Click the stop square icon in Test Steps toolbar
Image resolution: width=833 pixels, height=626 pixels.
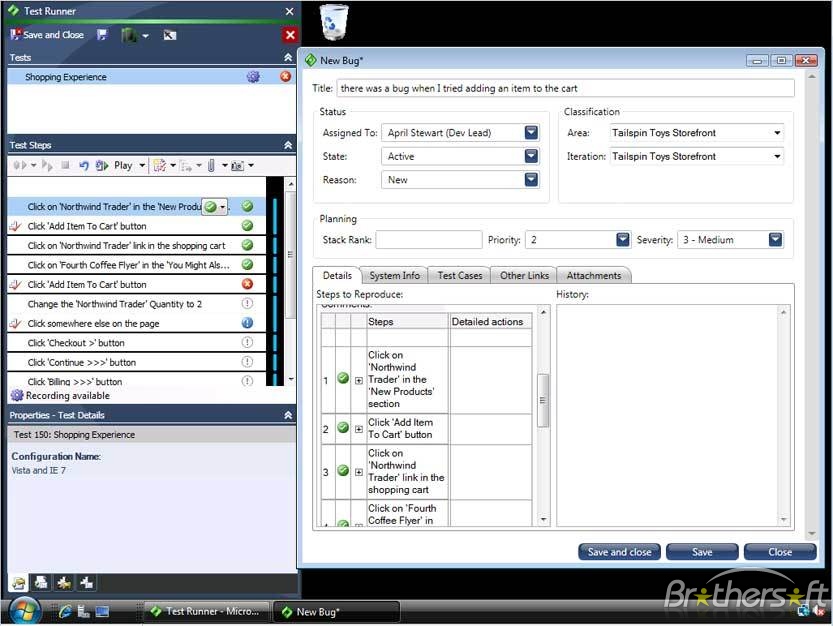point(65,165)
